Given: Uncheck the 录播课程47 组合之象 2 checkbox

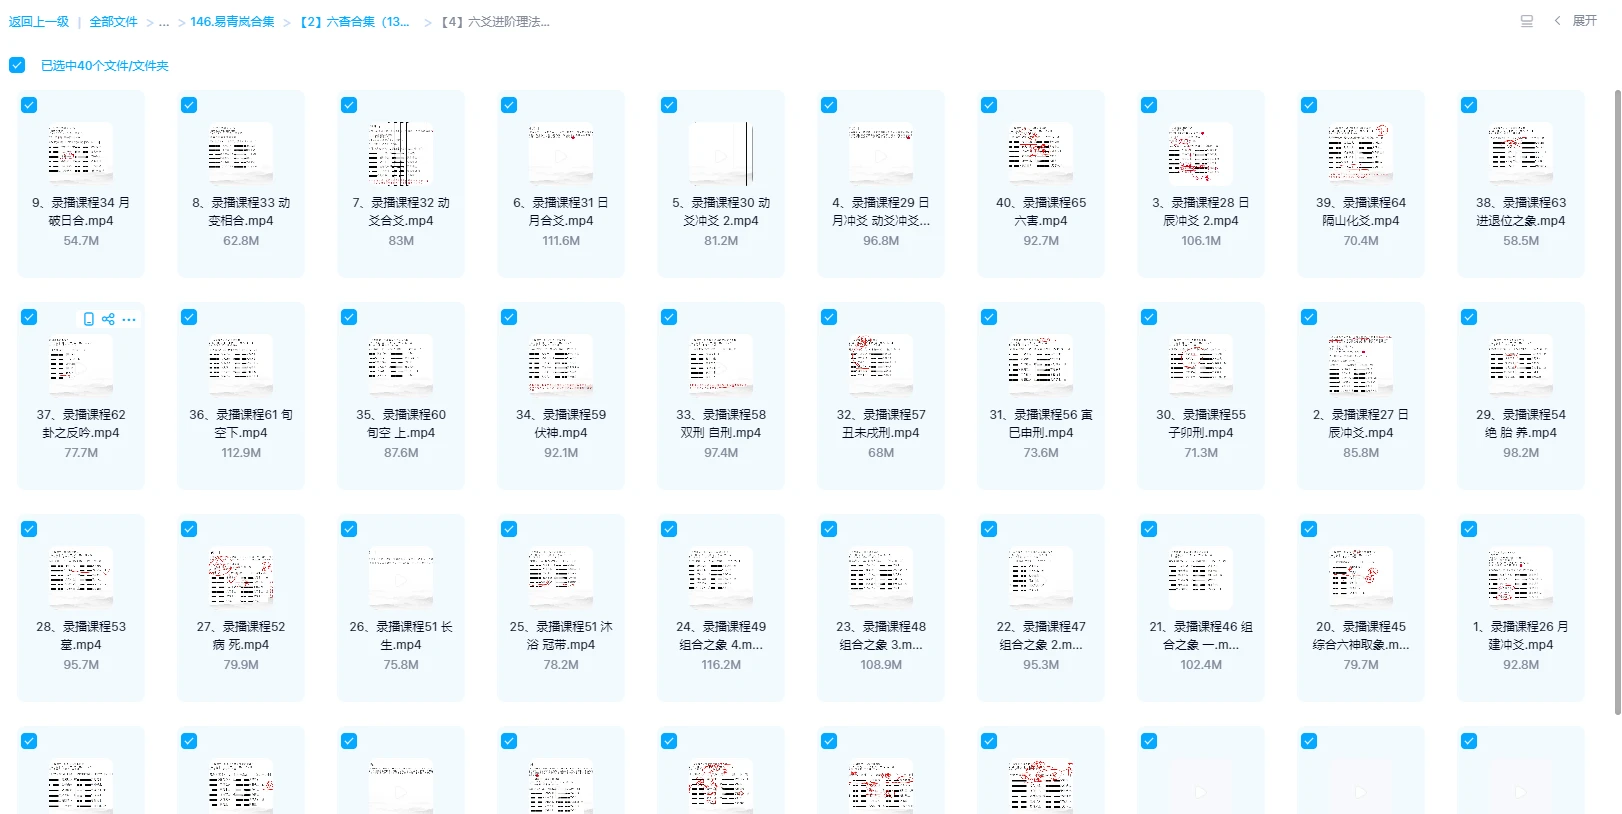Looking at the screenshot, I should coord(989,529).
